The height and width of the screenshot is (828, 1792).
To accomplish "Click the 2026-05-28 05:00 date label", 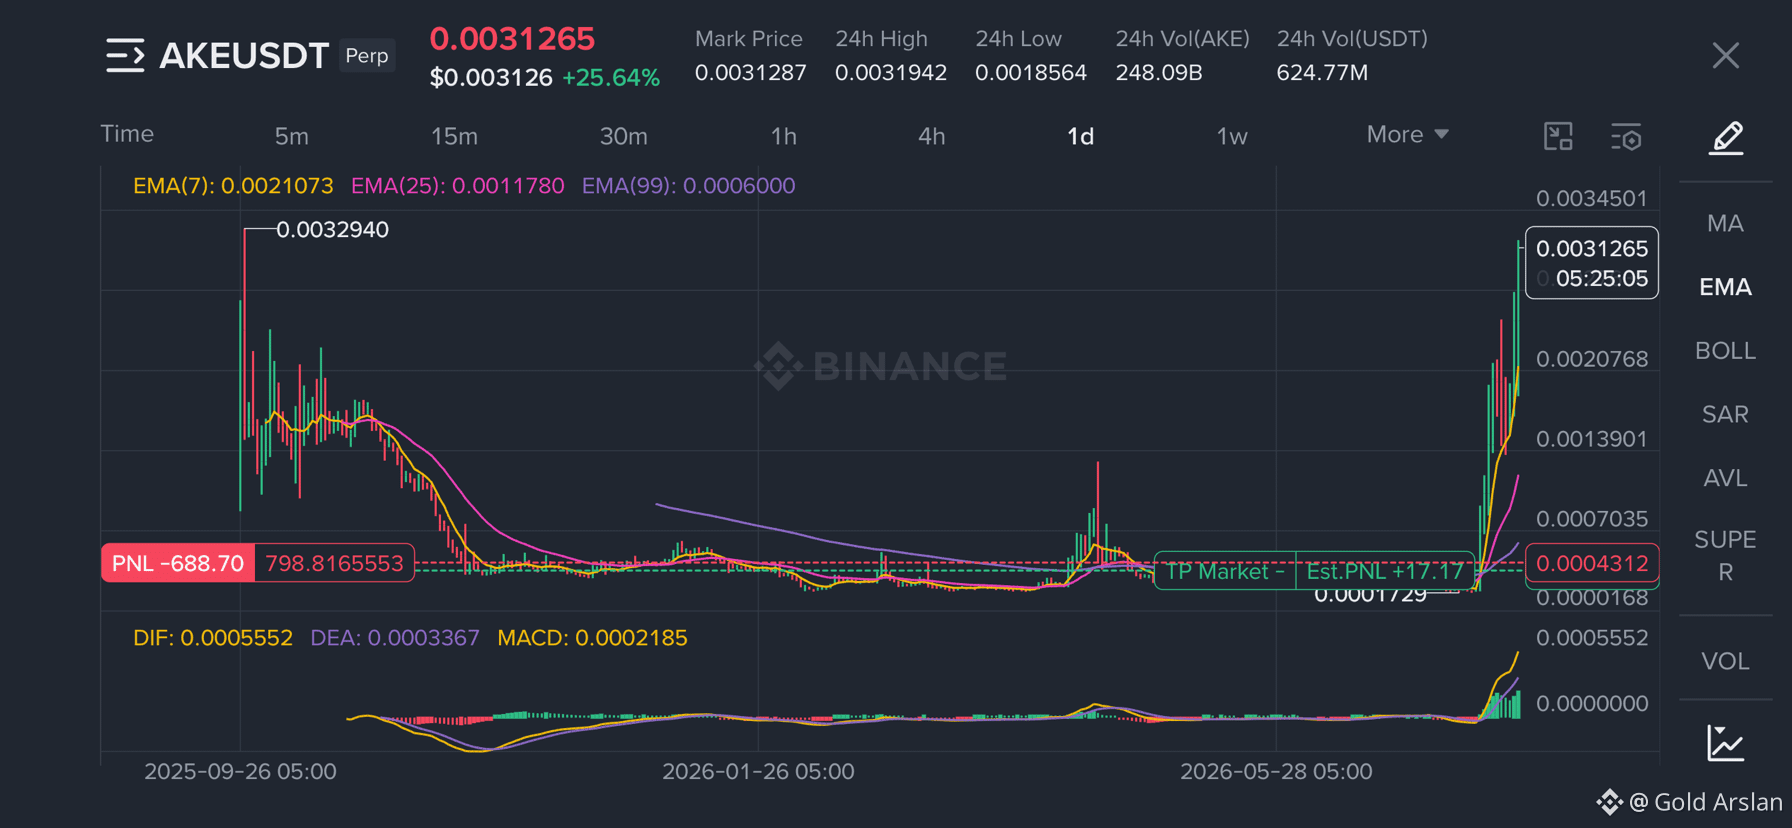I will (1276, 772).
